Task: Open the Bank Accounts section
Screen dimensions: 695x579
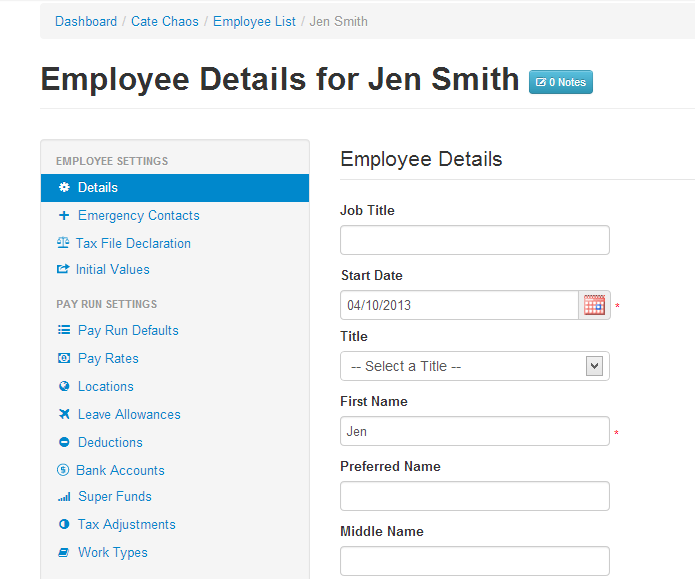Action: tap(120, 470)
